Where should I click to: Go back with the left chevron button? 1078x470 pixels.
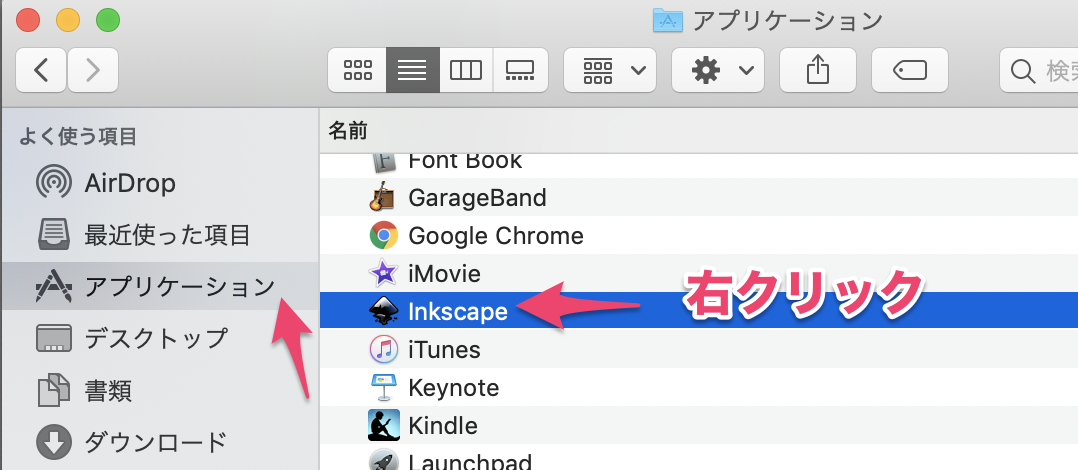click(41, 70)
